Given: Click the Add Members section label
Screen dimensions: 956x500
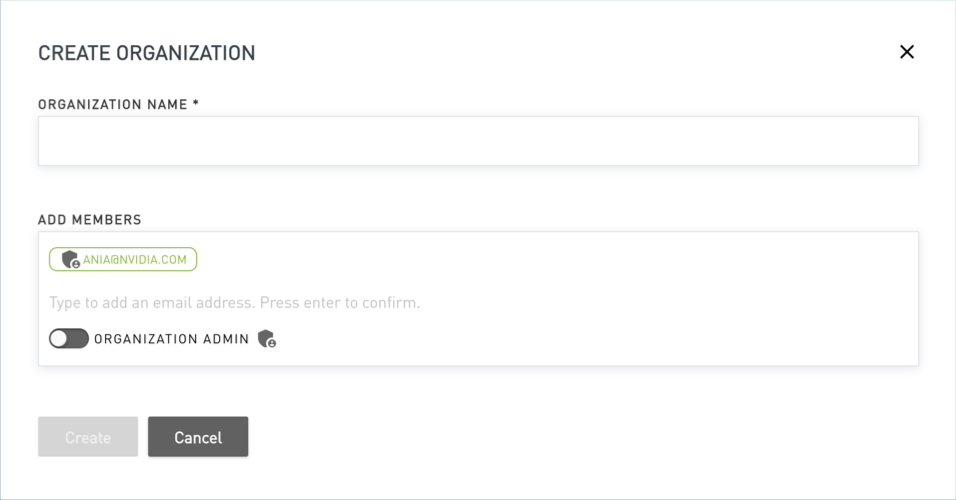Looking at the screenshot, I should (x=90, y=220).
